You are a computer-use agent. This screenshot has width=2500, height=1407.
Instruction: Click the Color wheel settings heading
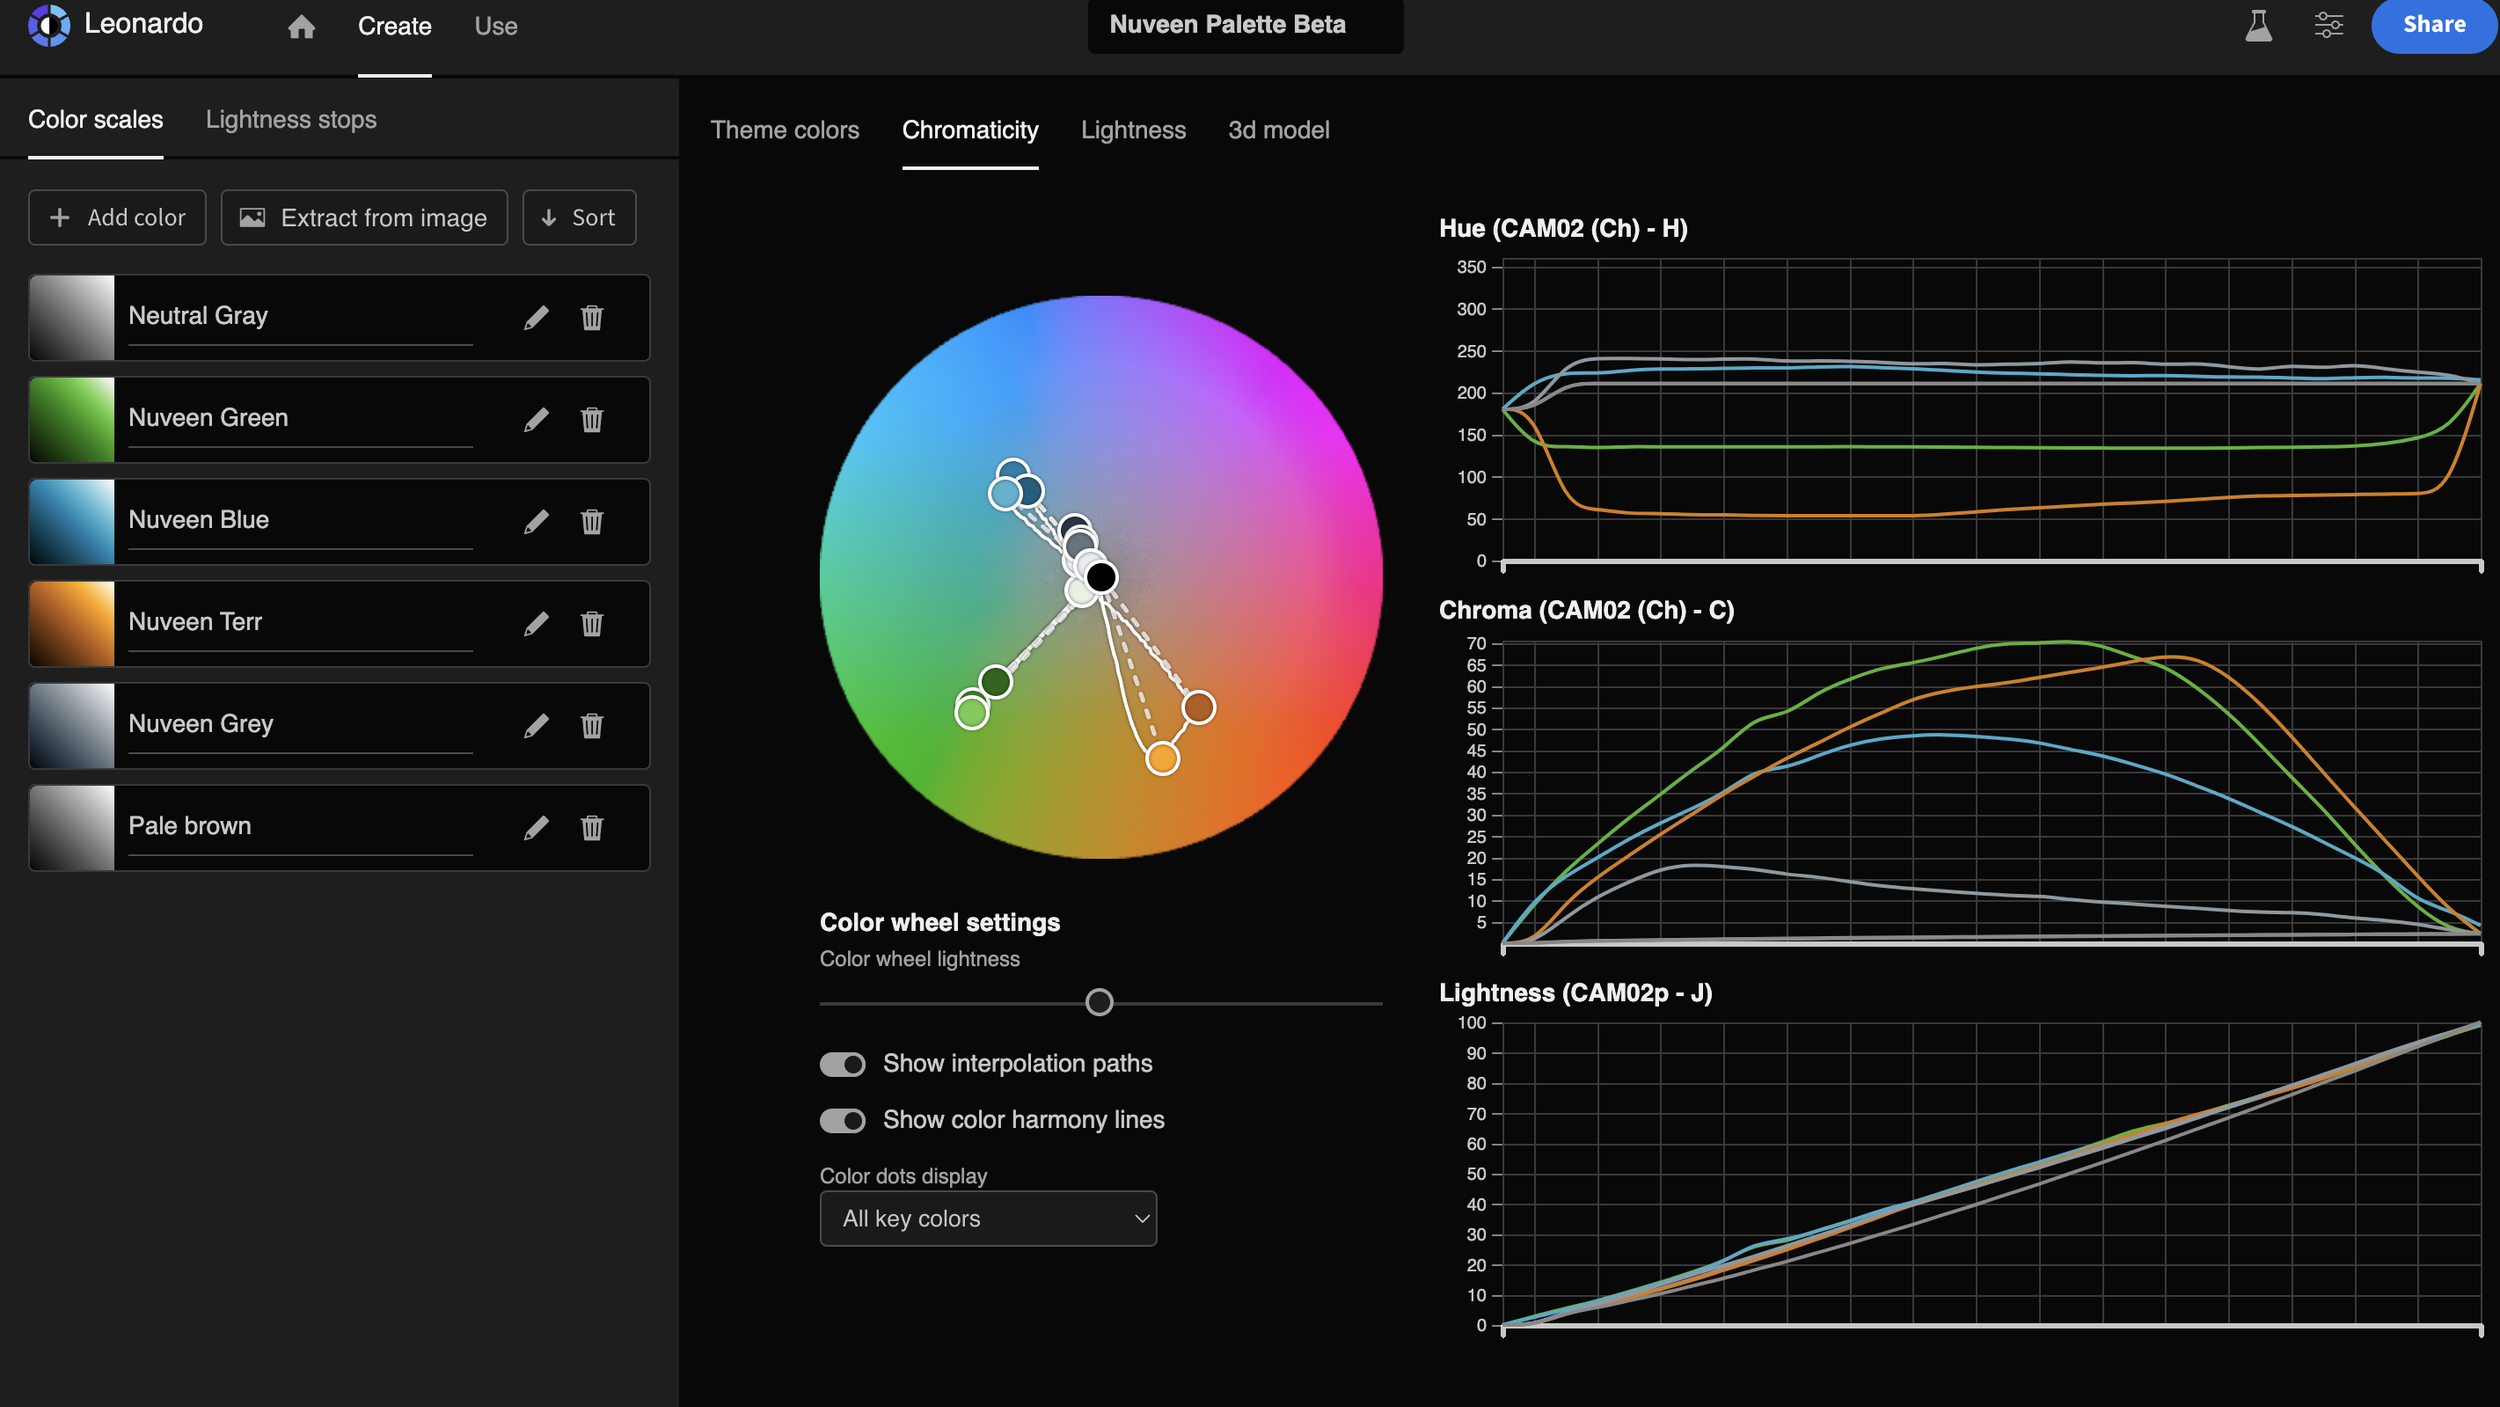click(939, 922)
